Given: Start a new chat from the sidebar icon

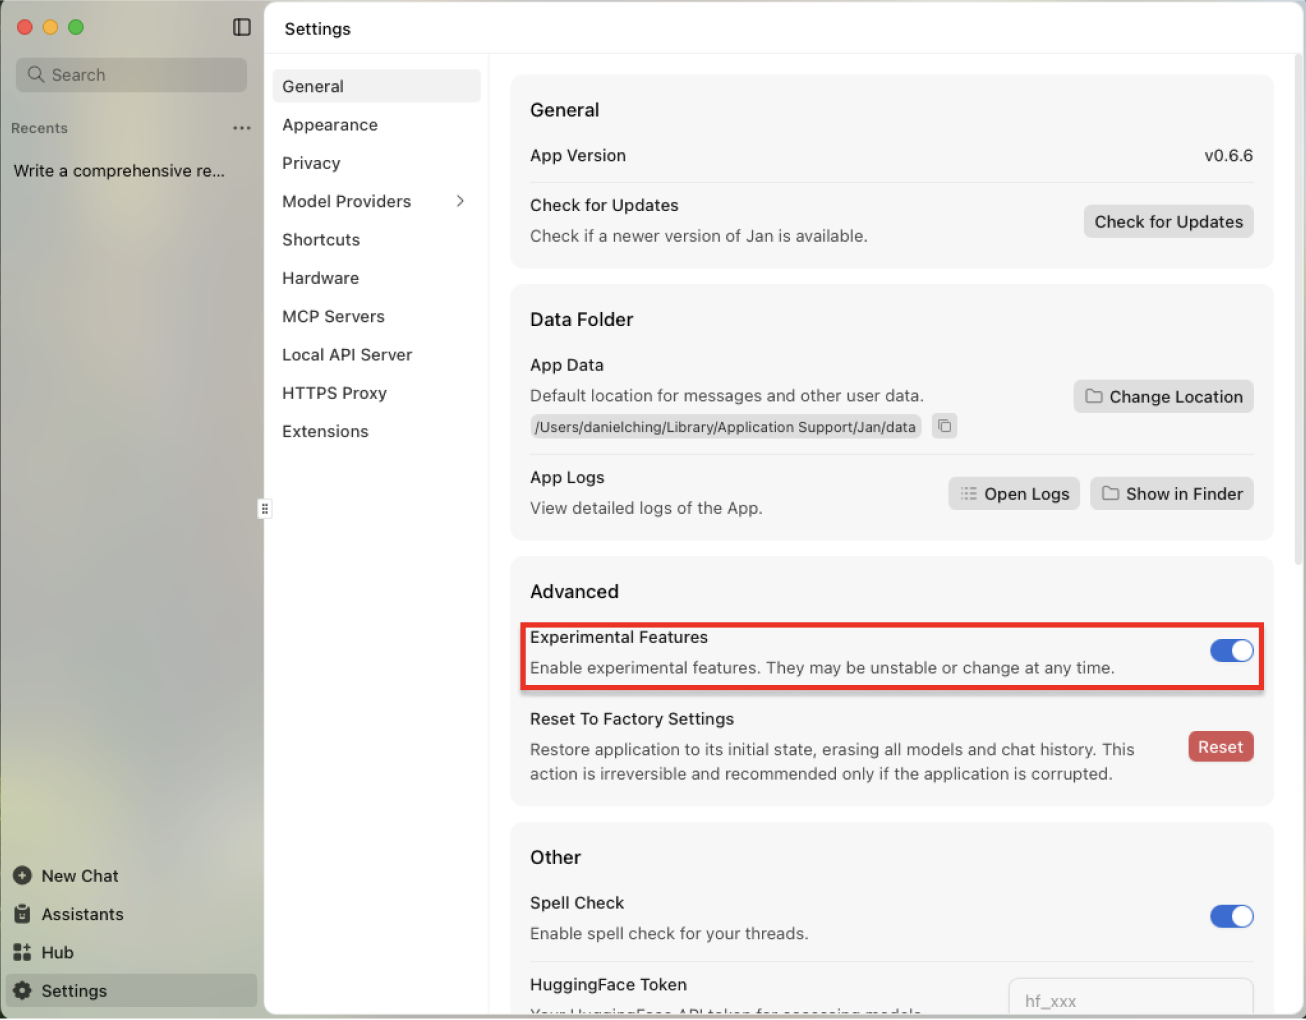Looking at the screenshot, I should coord(24,875).
